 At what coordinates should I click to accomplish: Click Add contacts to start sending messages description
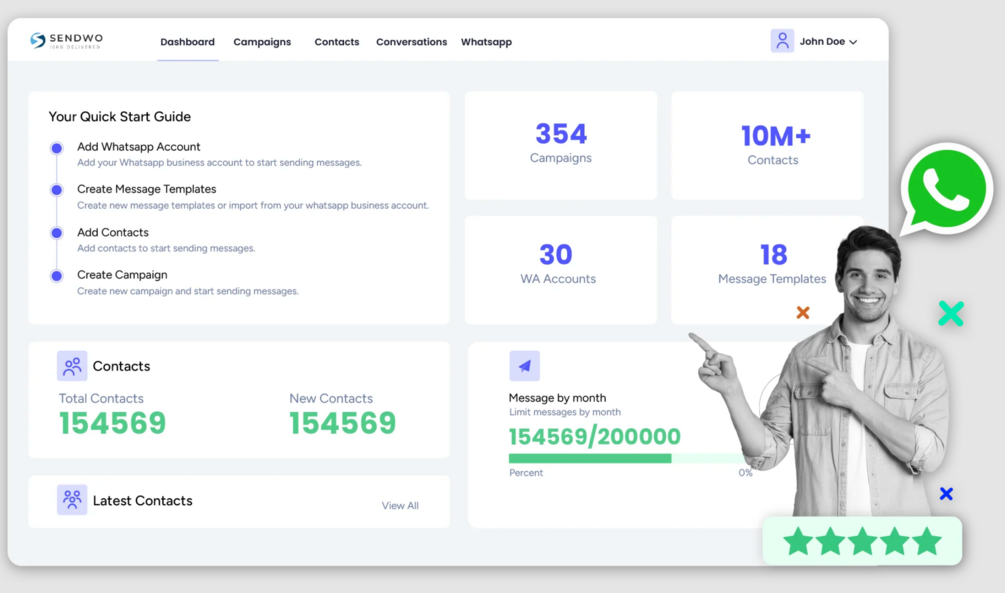pos(166,248)
